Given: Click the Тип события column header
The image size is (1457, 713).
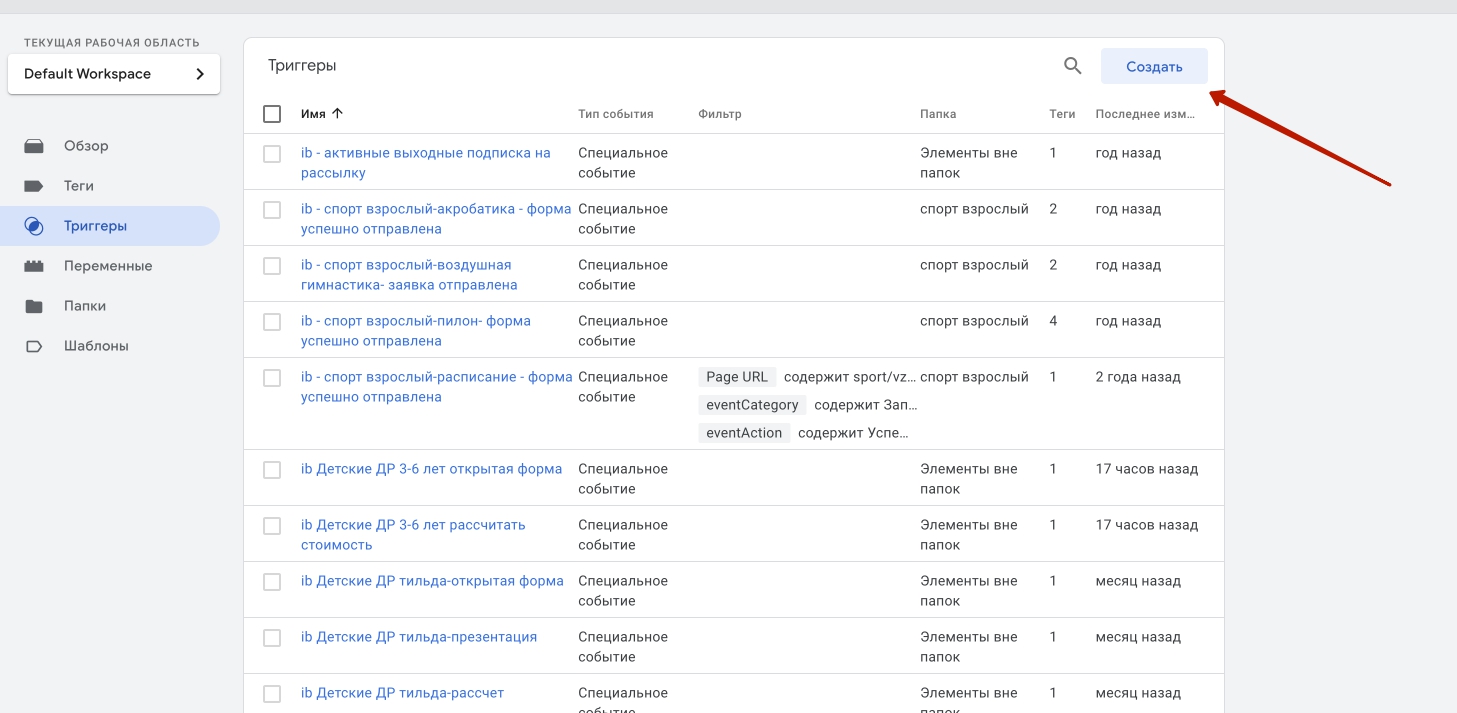Looking at the screenshot, I should click(615, 114).
